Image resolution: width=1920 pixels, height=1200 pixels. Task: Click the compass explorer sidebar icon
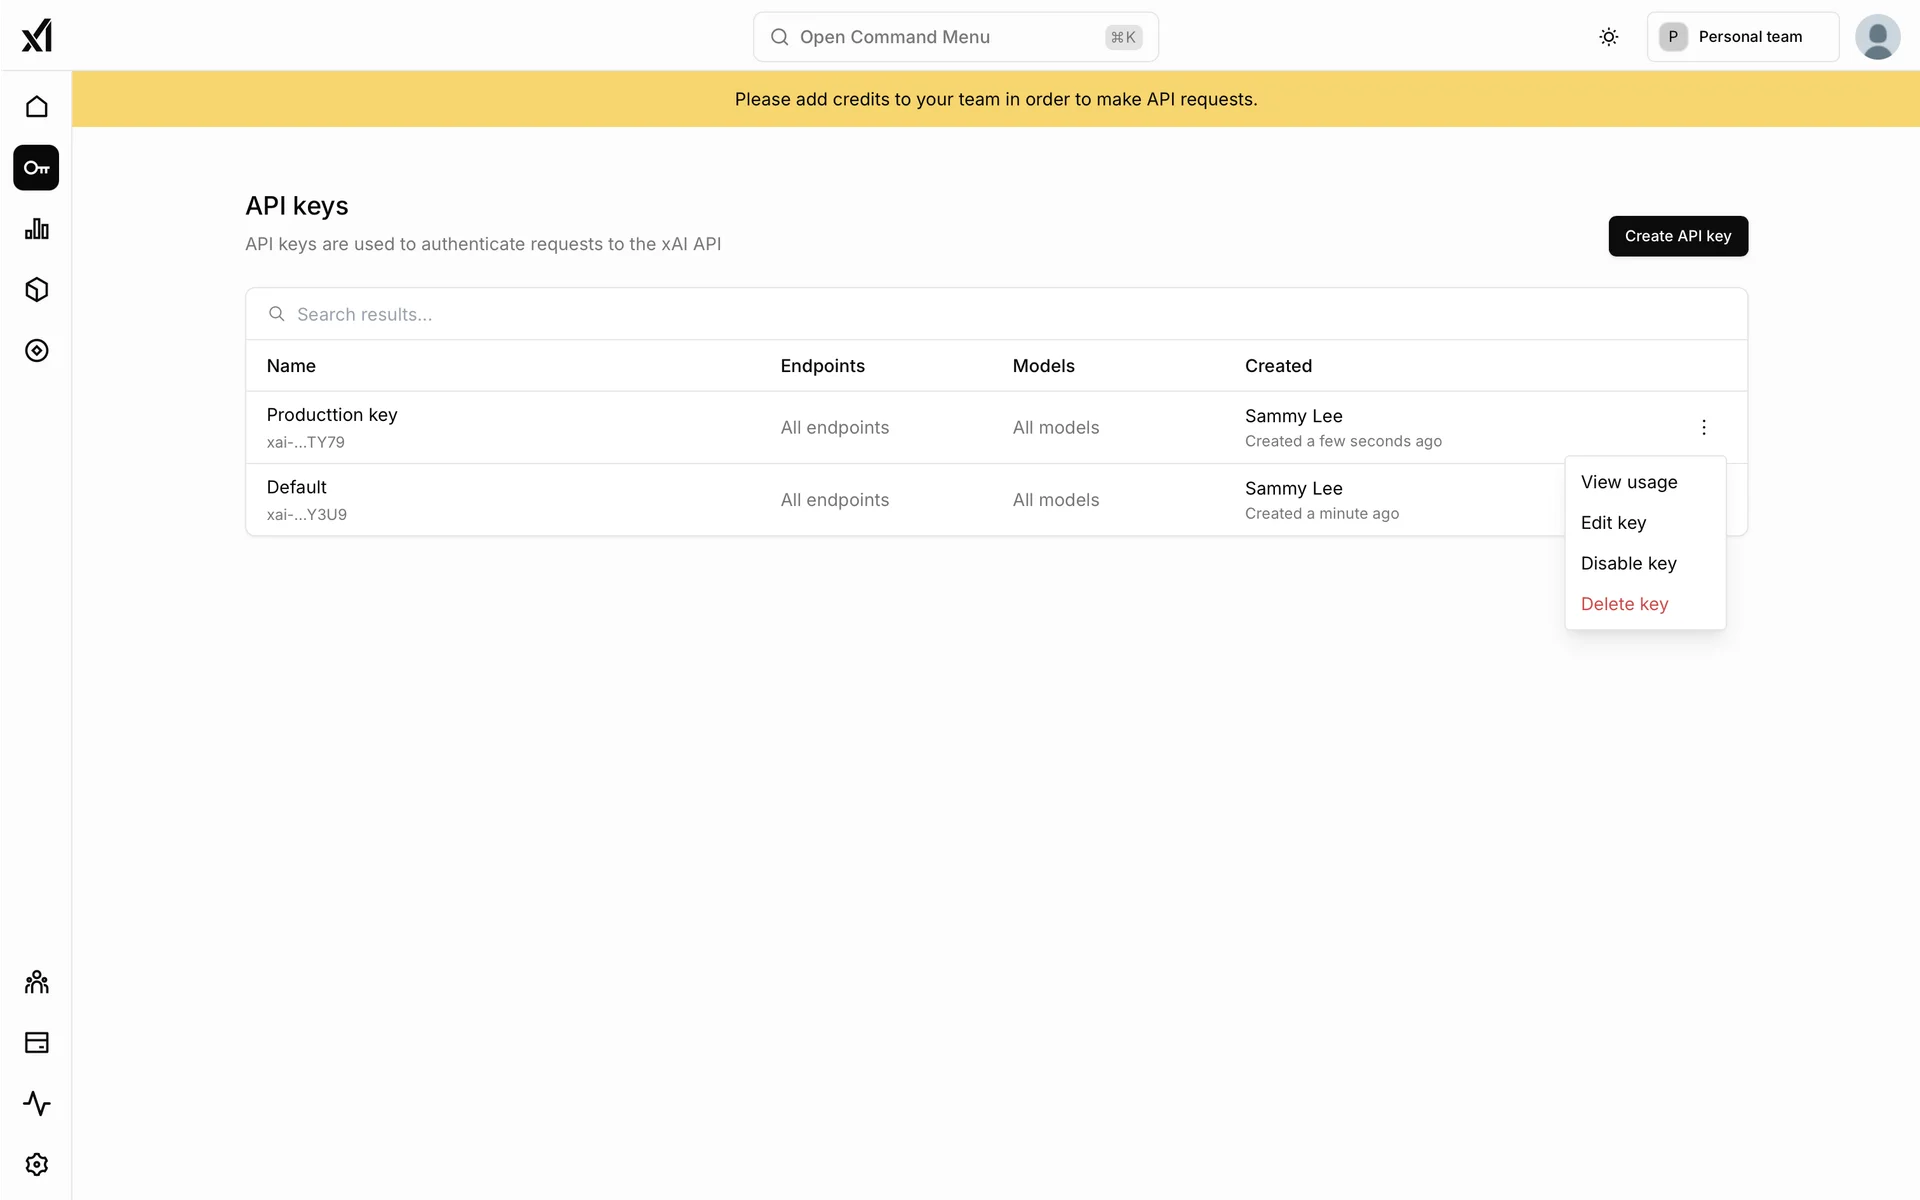tap(37, 351)
